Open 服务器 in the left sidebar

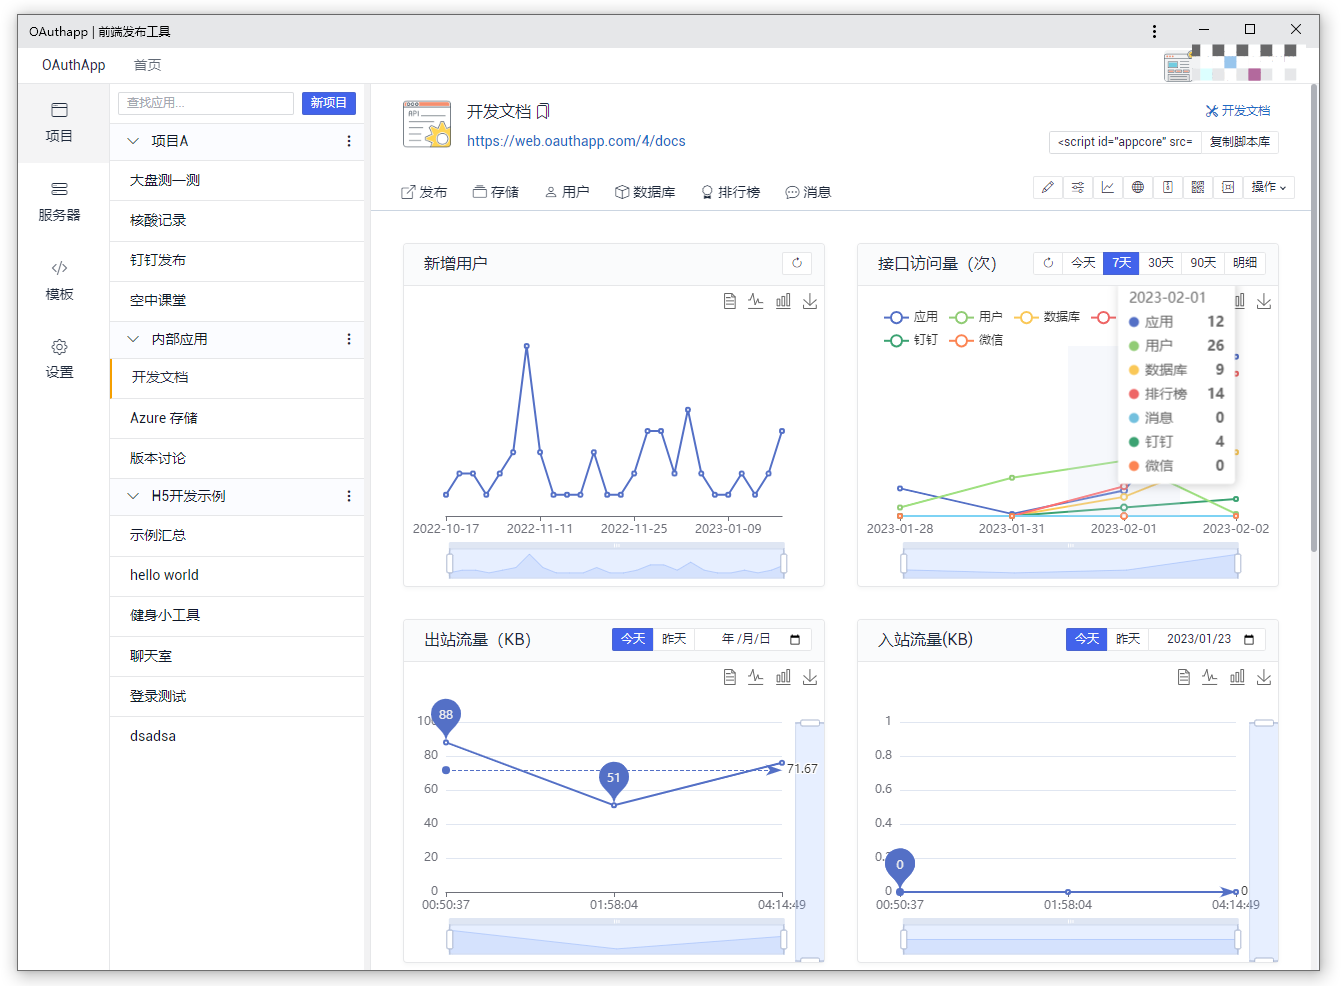(59, 201)
